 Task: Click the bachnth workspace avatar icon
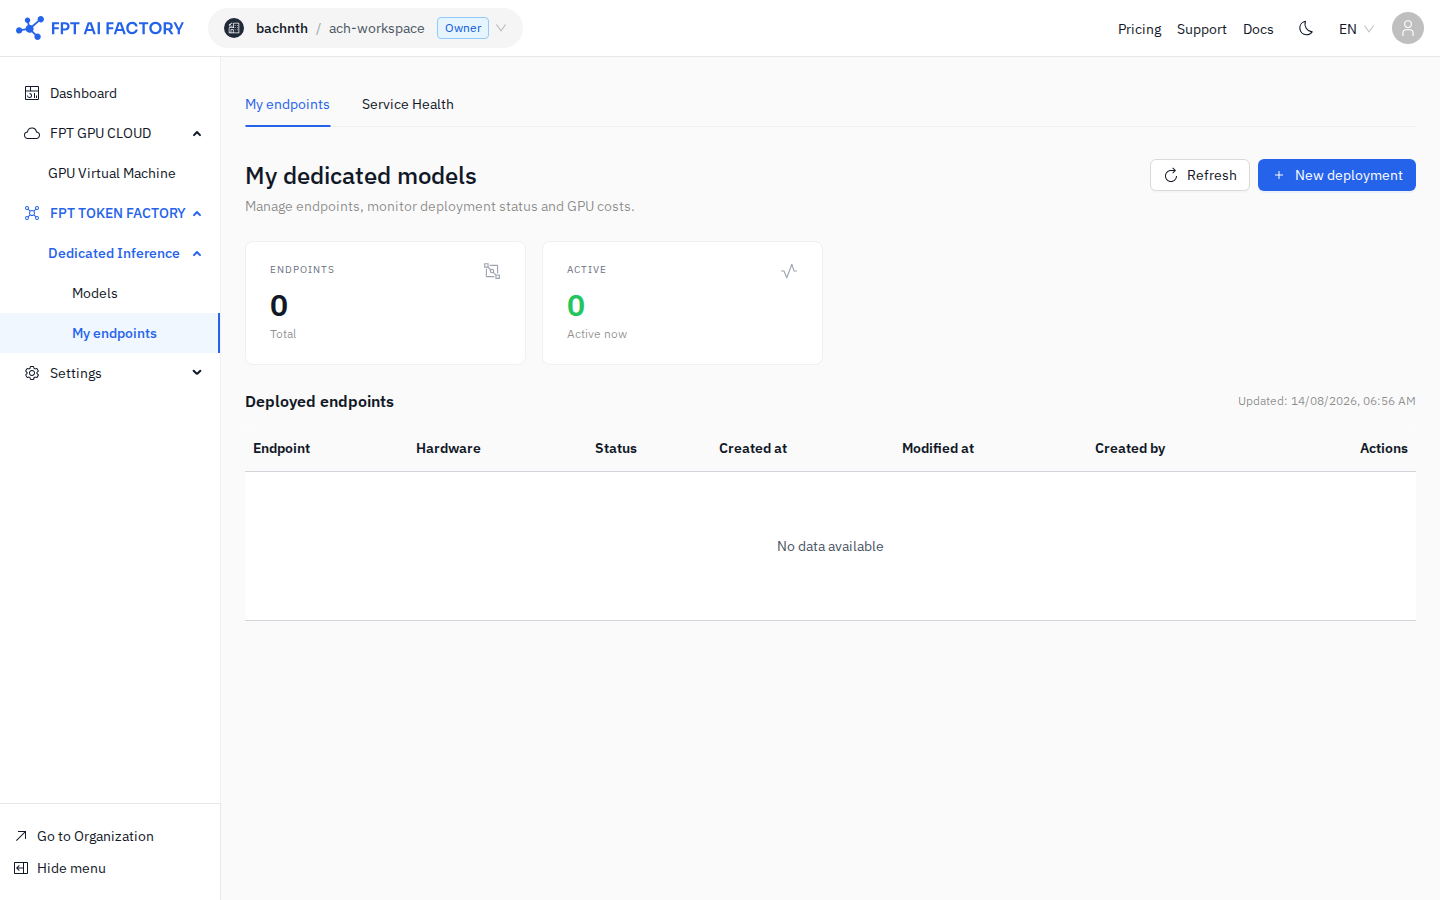click(x=234, y=28)
